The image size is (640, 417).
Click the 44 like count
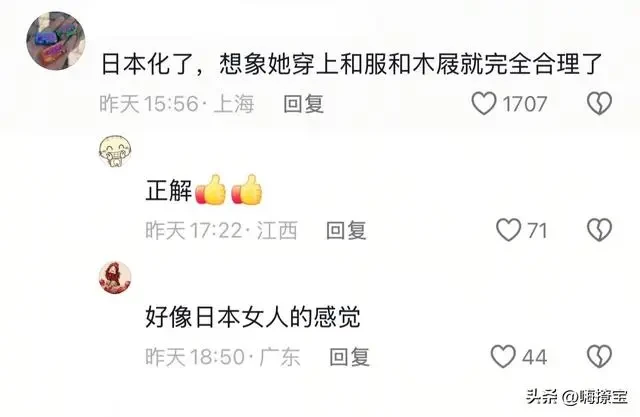coord(534,357)
